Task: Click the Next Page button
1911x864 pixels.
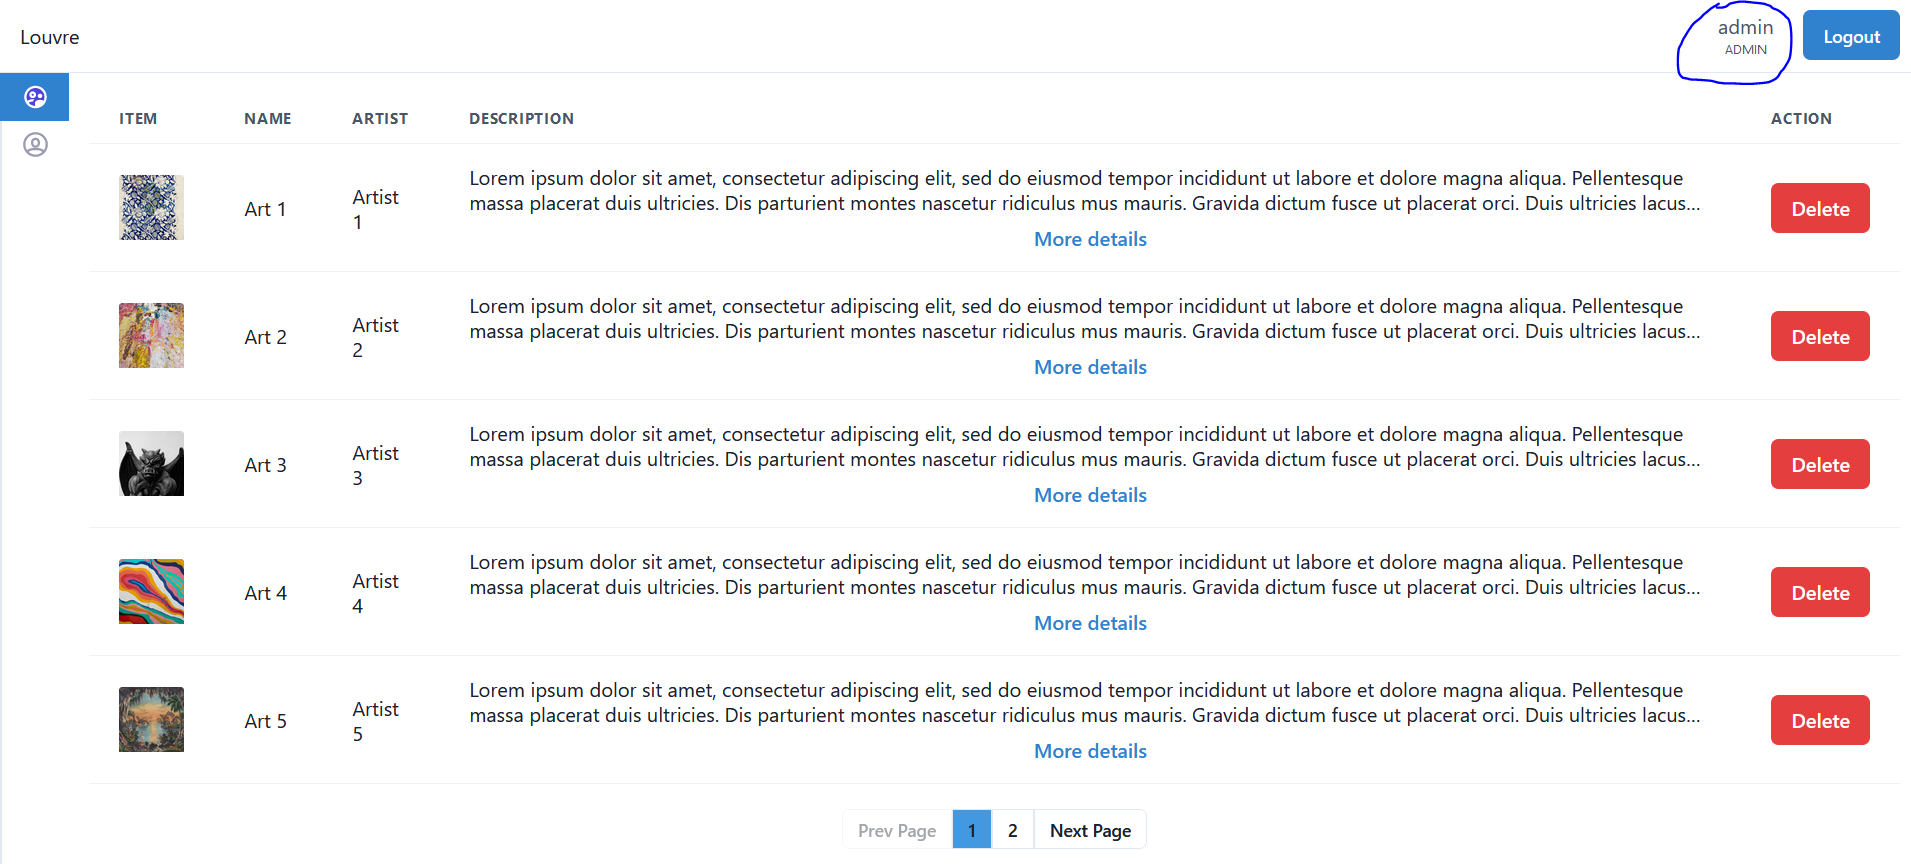Action: [x=1090, y=830]
